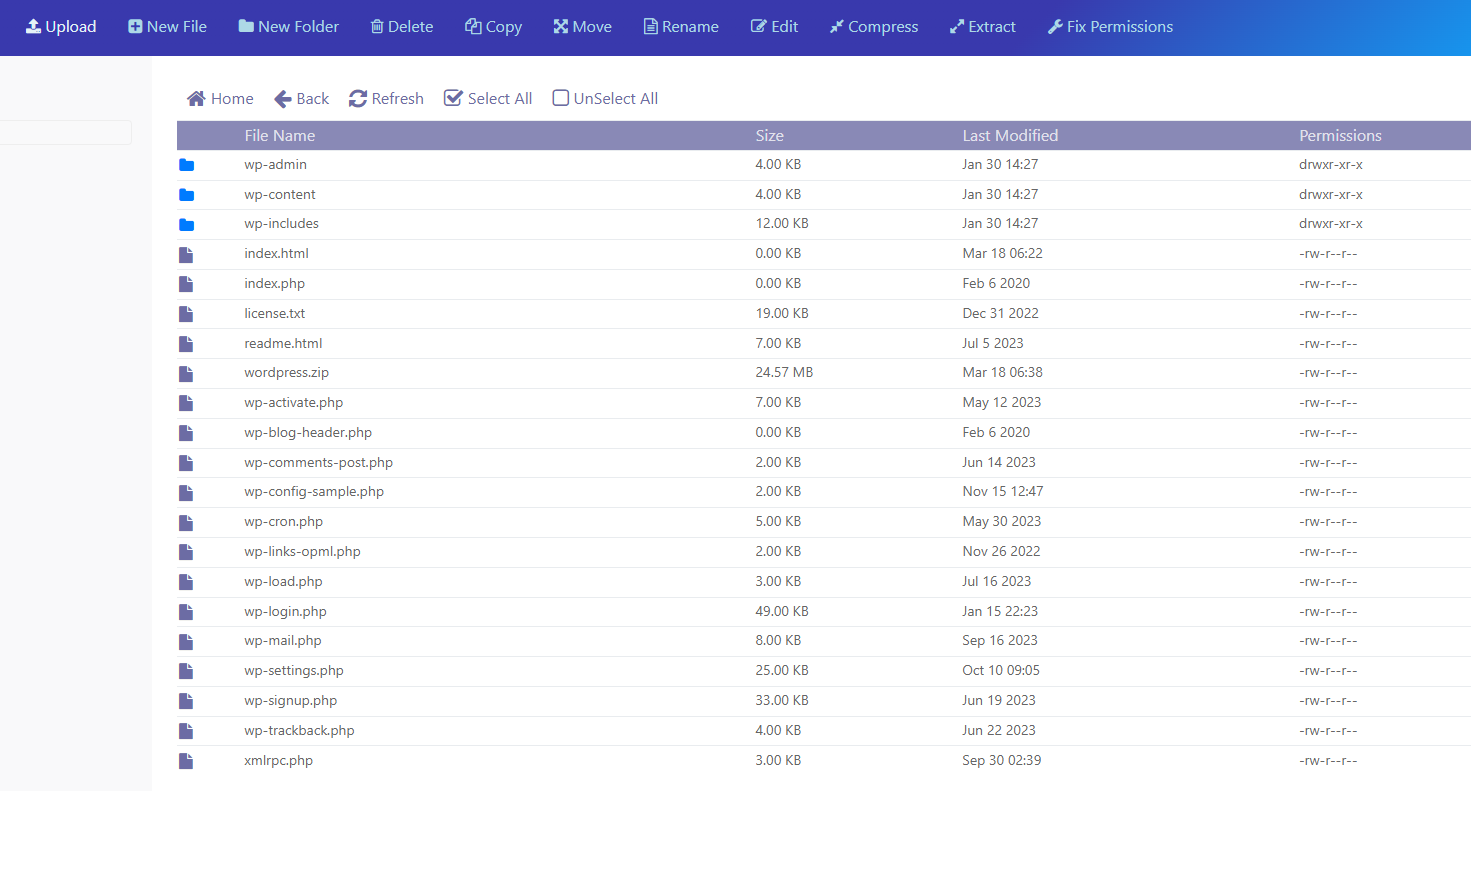The height and width of the screenshot is (888, 1471).
Task: Click the wp-links-opml.php file icon
Action: pos(186,552)
